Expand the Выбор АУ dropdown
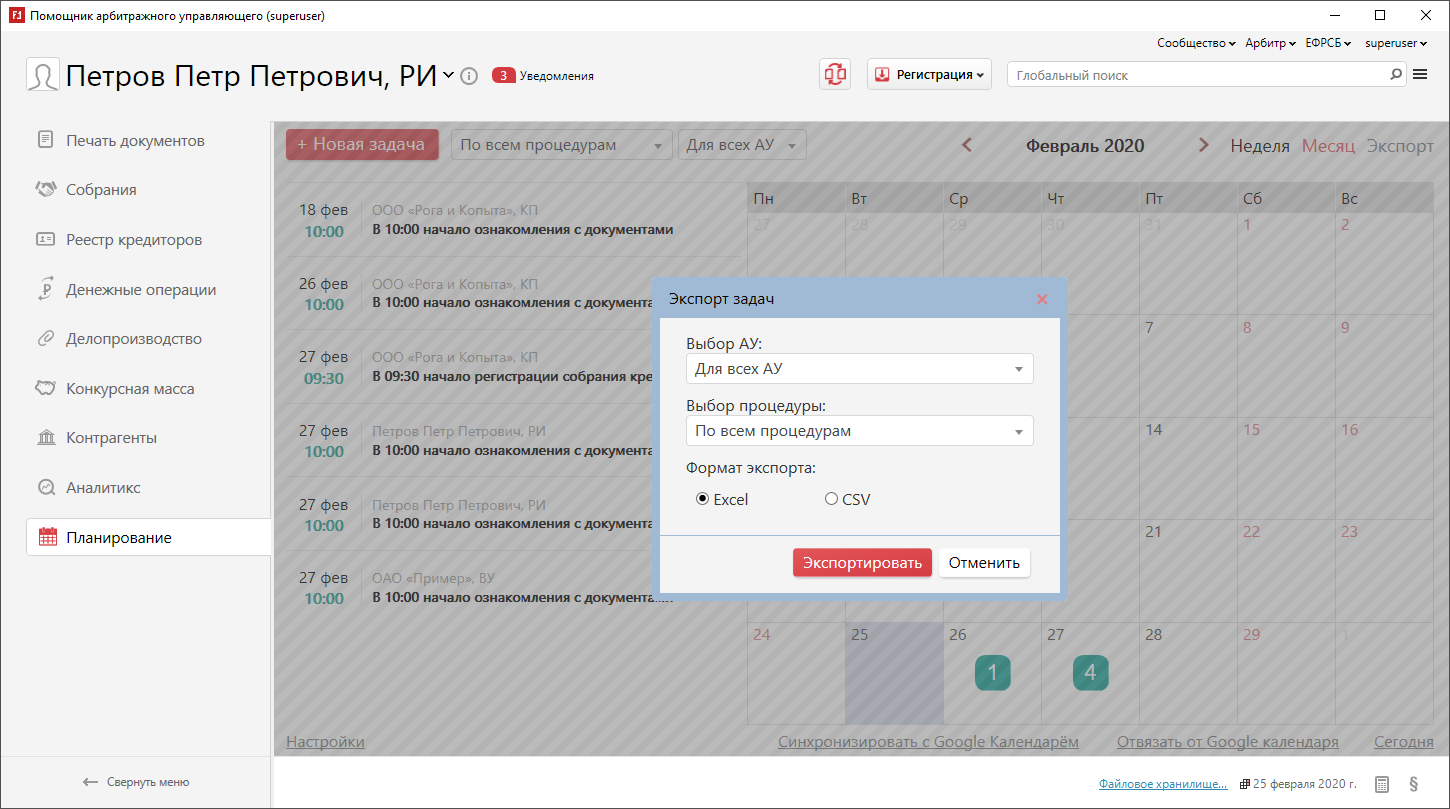Image resolution: width=1450 pixels, height=809 pixels. click(859, 369)
